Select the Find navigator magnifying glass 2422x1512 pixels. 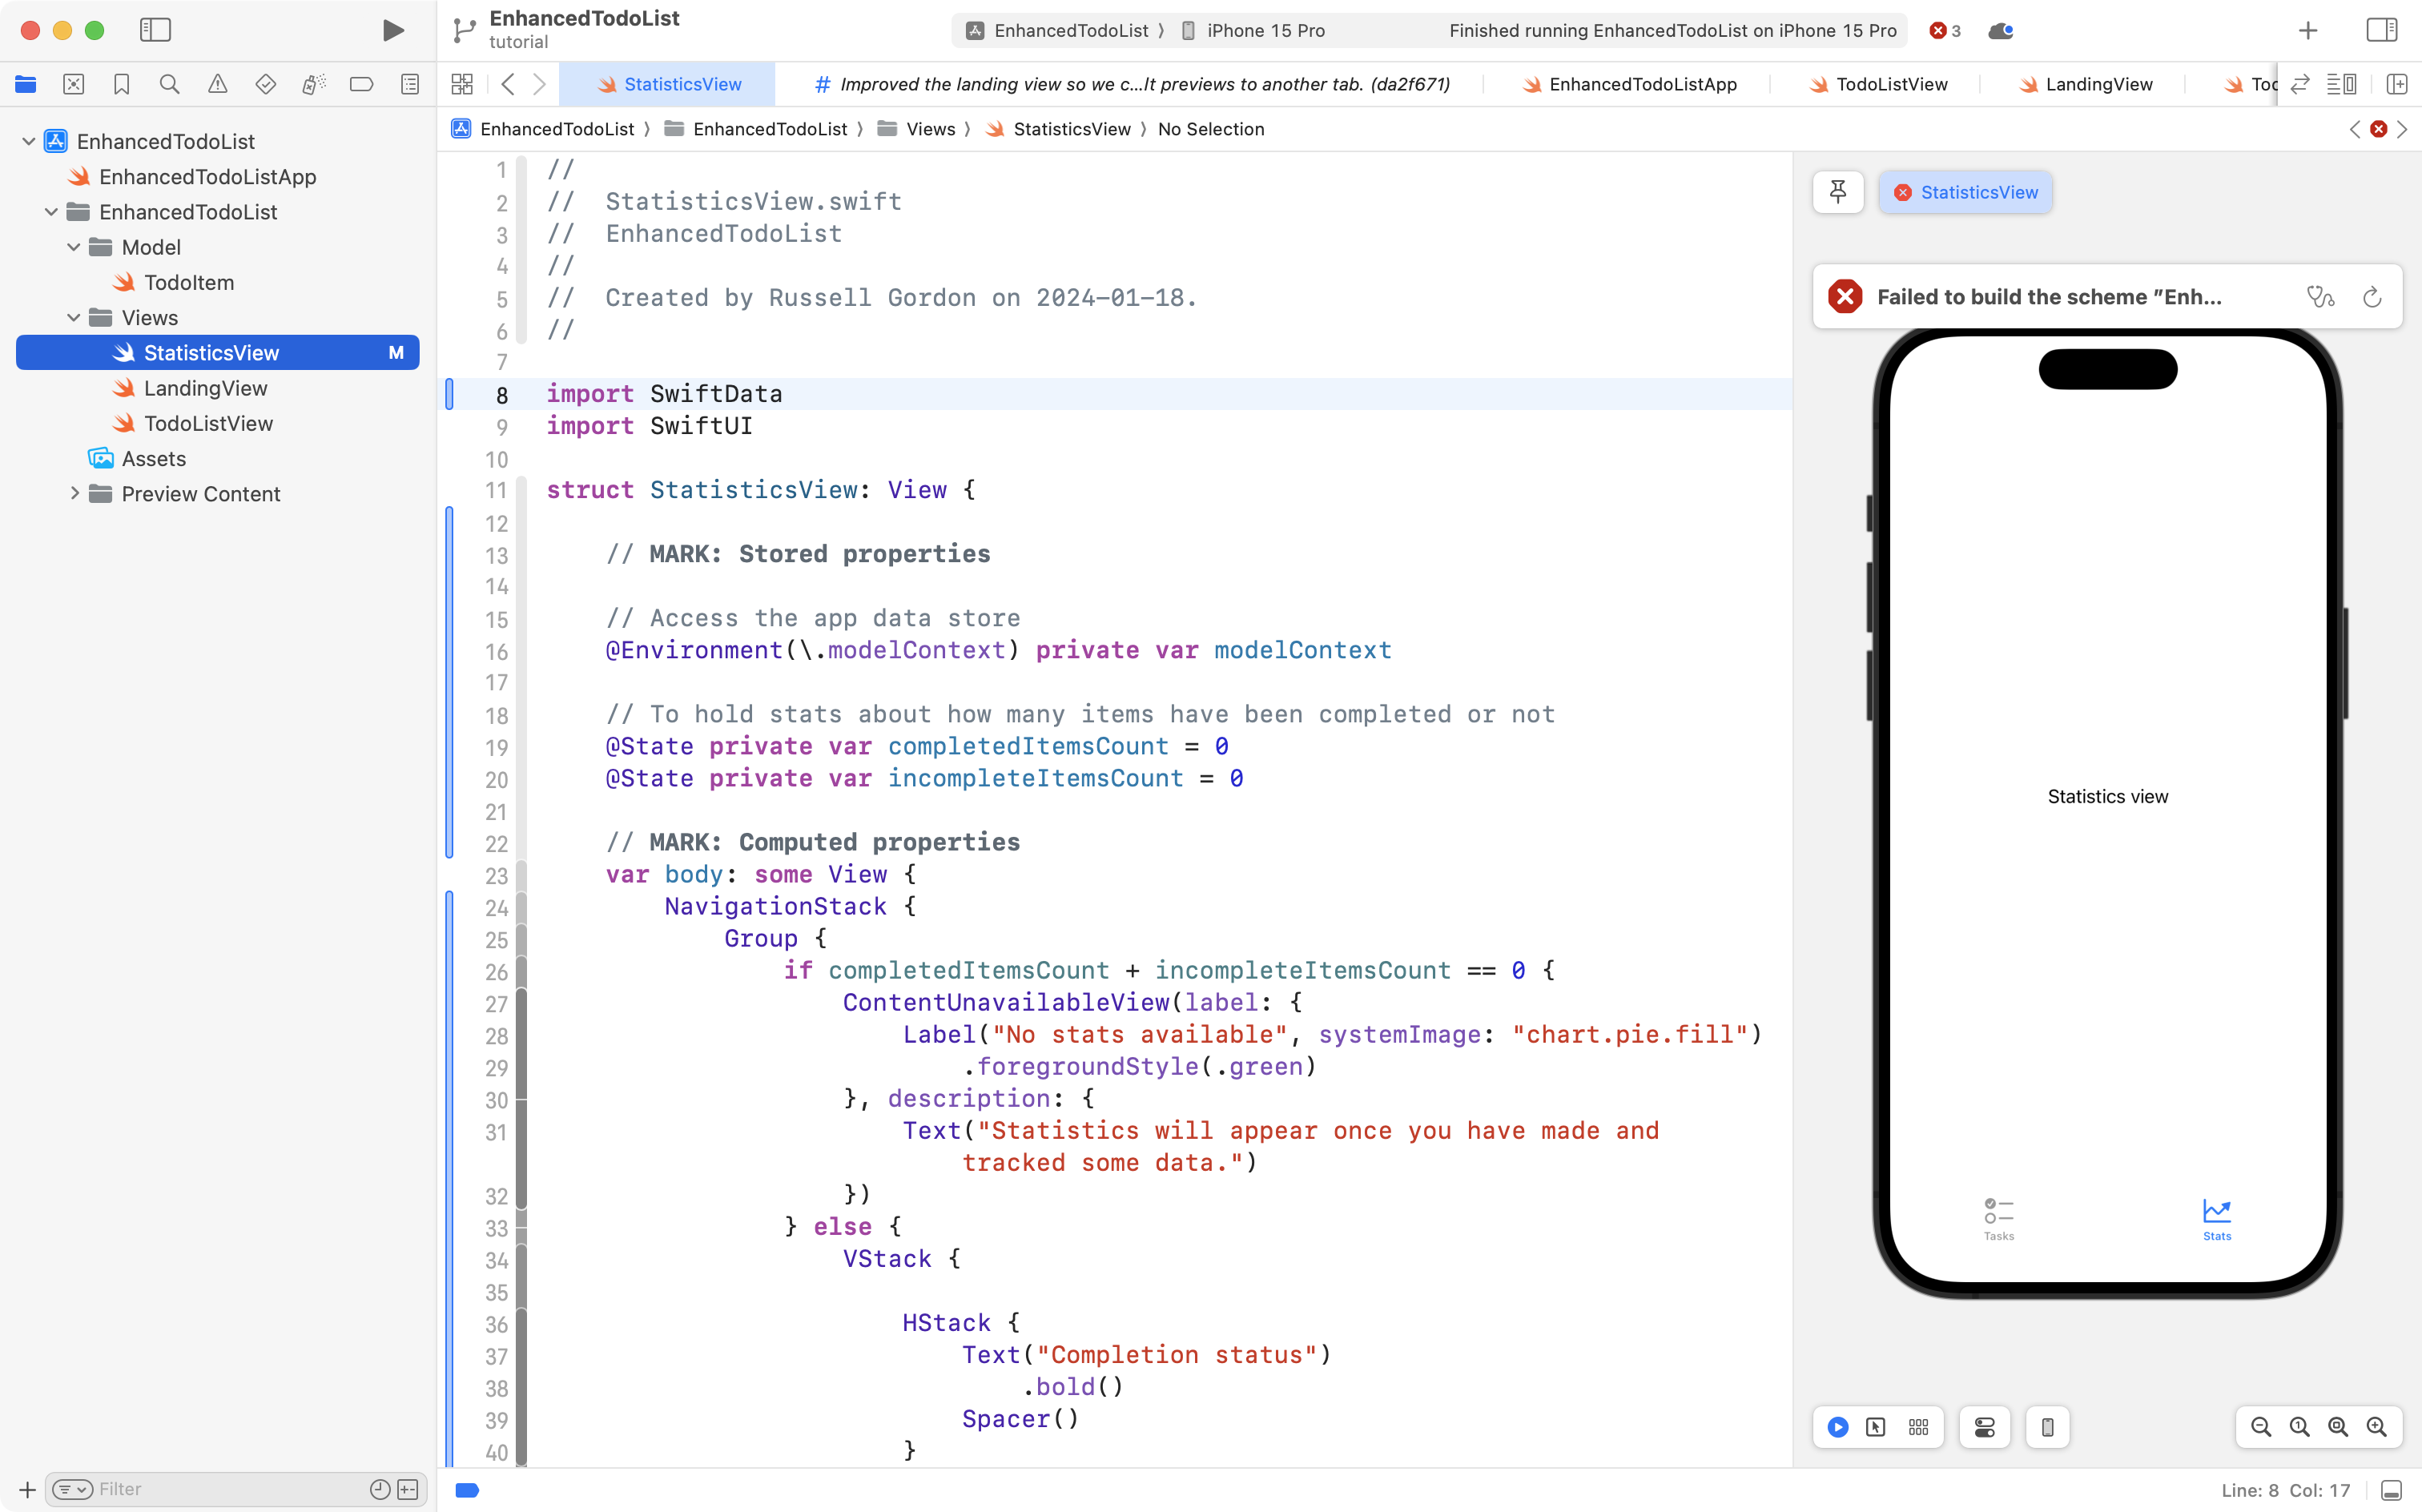click(x=169, y=84)
